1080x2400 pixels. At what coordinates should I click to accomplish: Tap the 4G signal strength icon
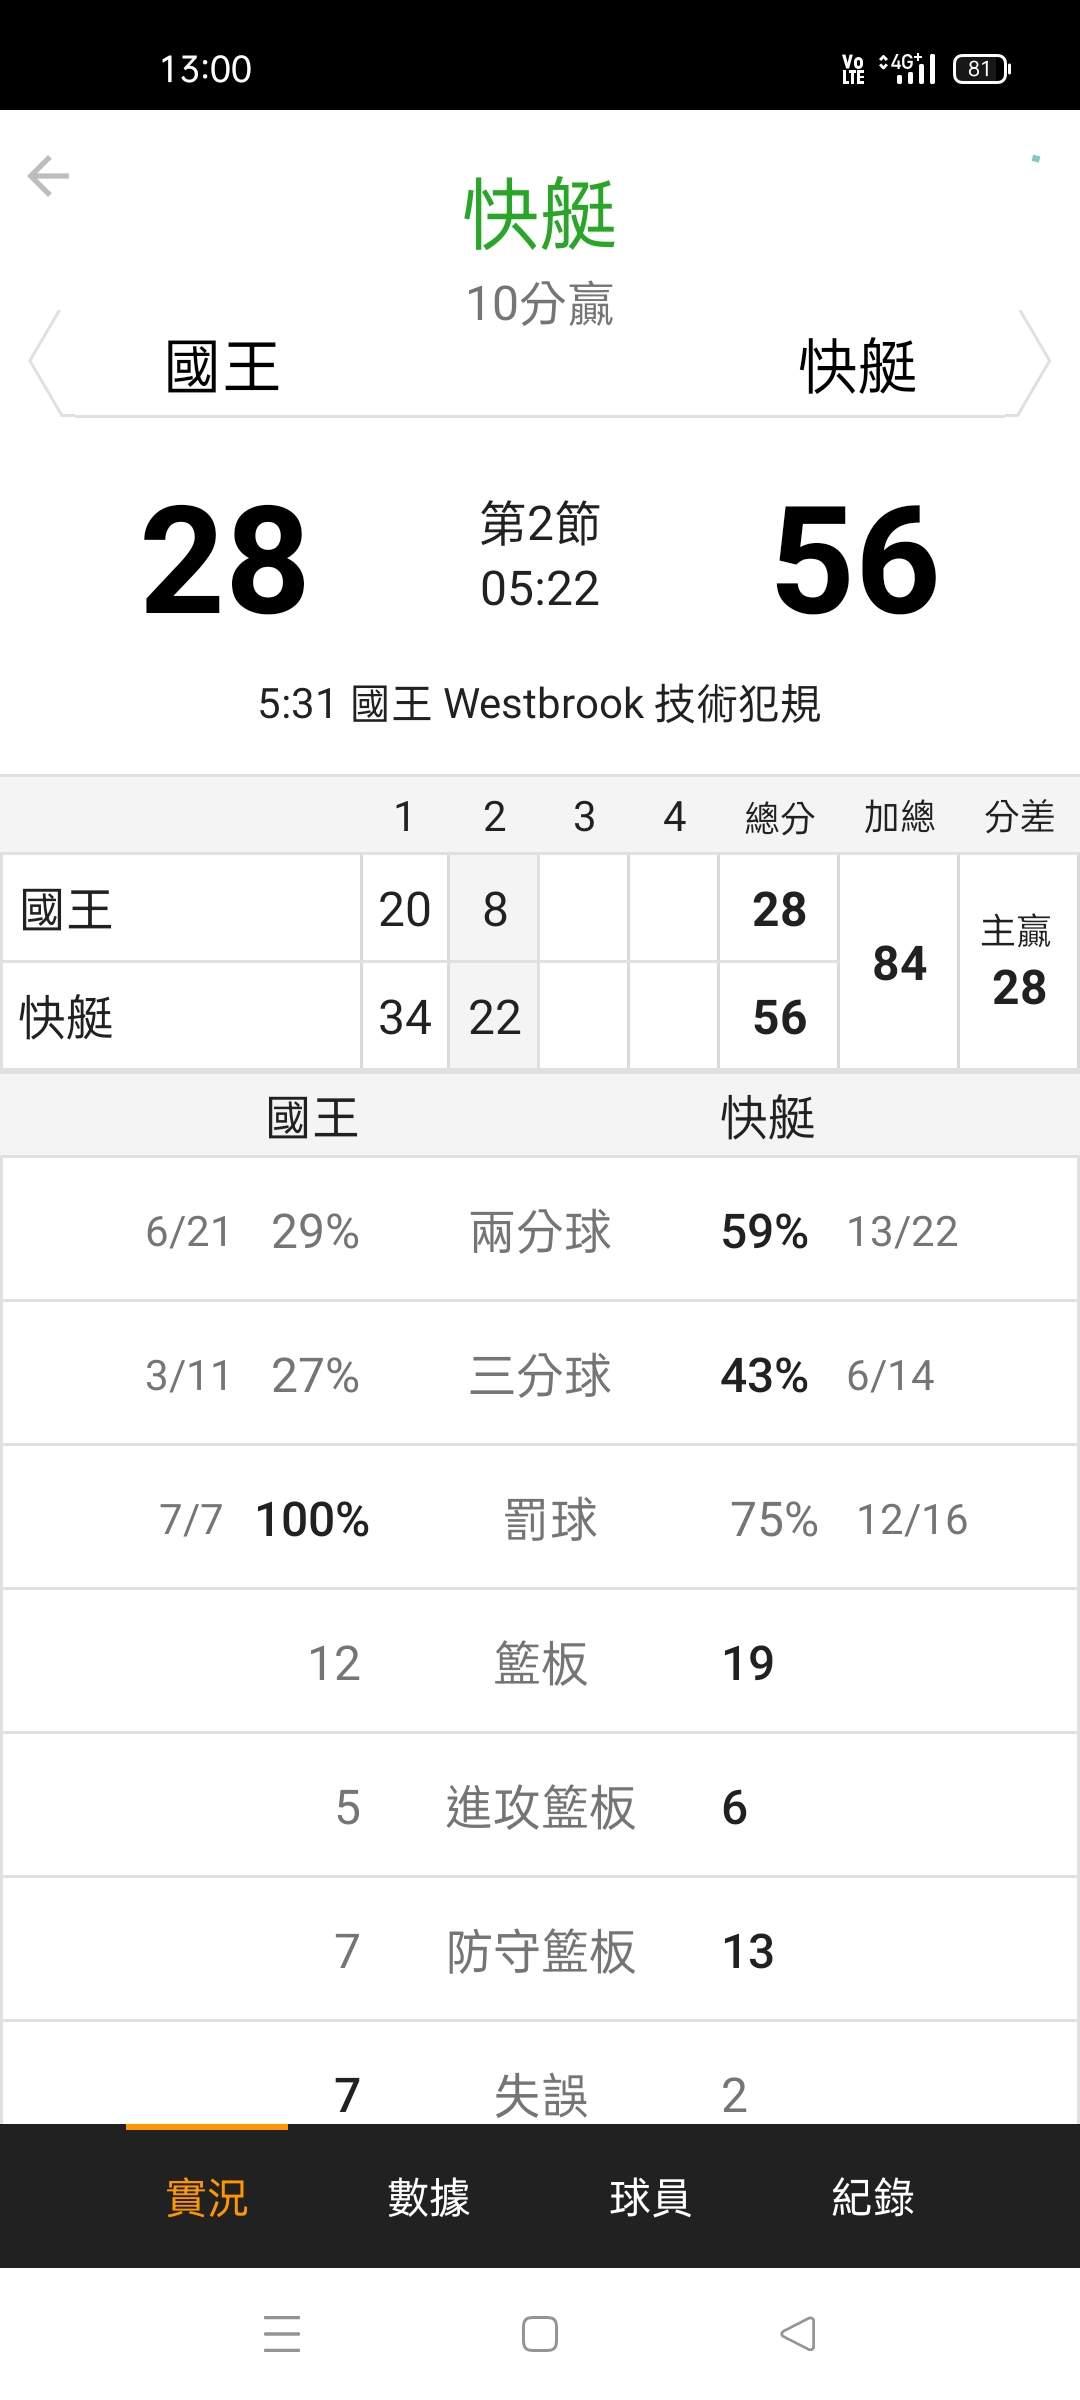pos(908,69)
